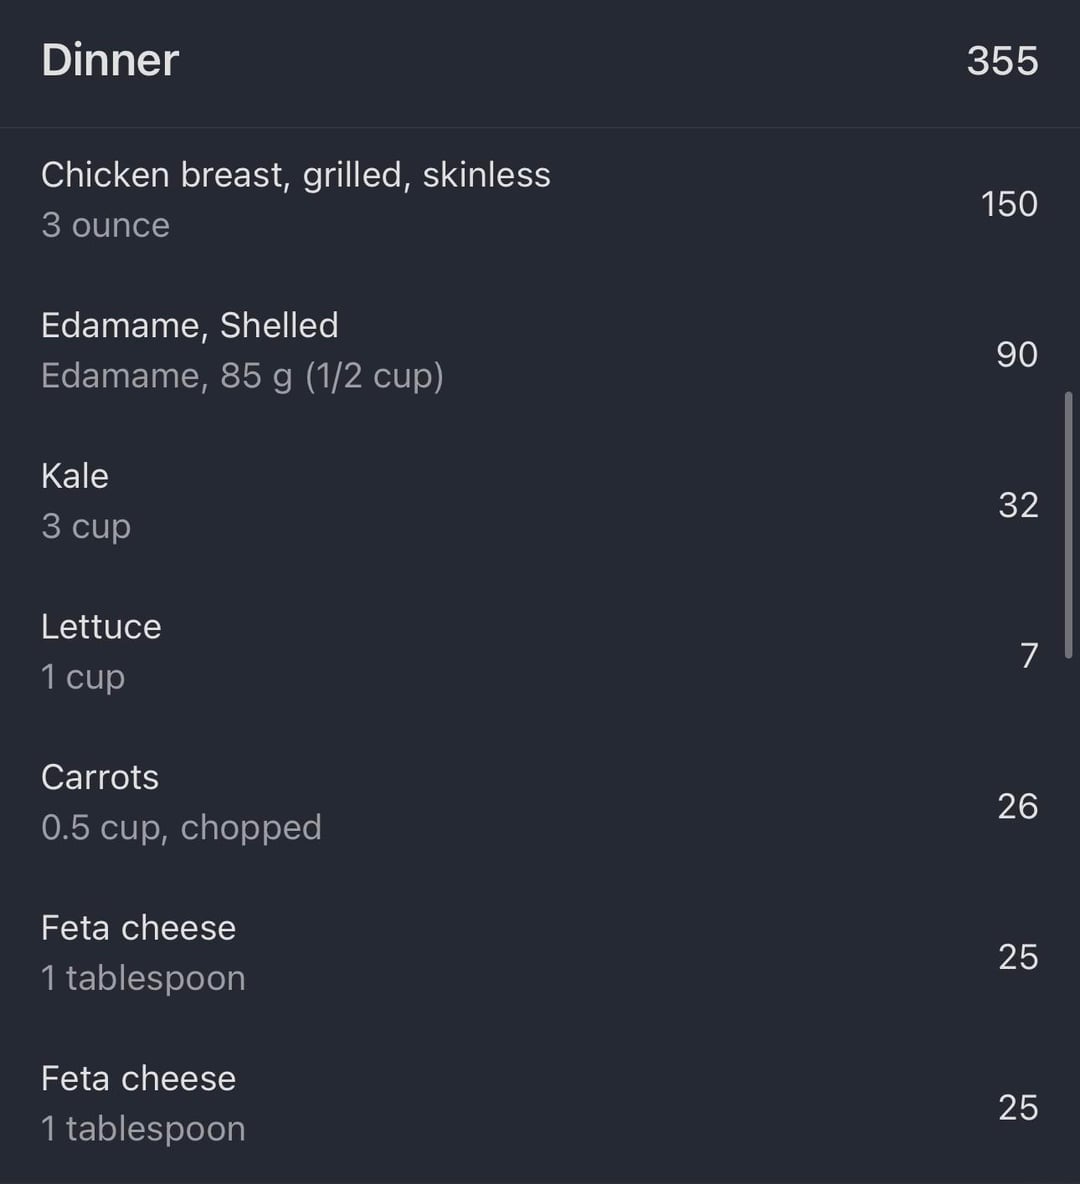This screenshot has height=1184, width=1080.
Task: Open the Carrots food entry
Action: tap(100, 778)
